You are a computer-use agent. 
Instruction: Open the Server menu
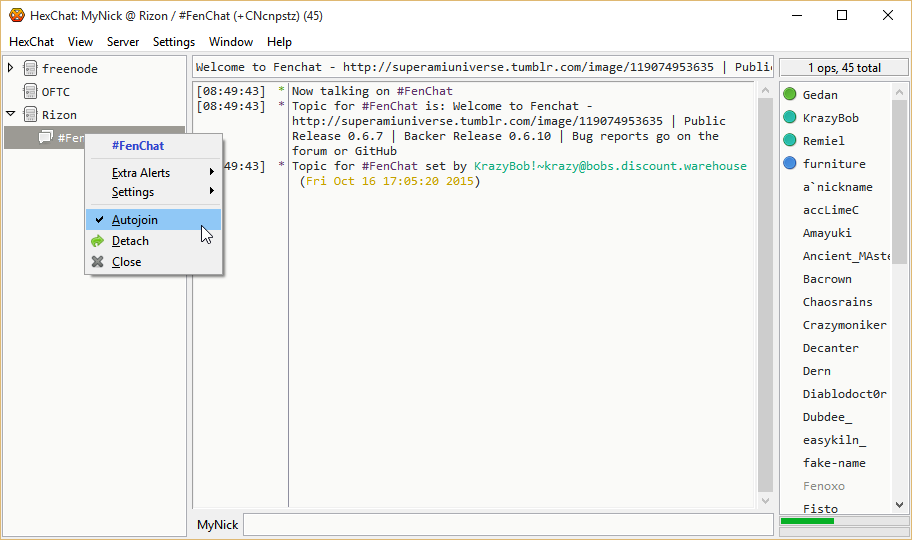[123, 42]
